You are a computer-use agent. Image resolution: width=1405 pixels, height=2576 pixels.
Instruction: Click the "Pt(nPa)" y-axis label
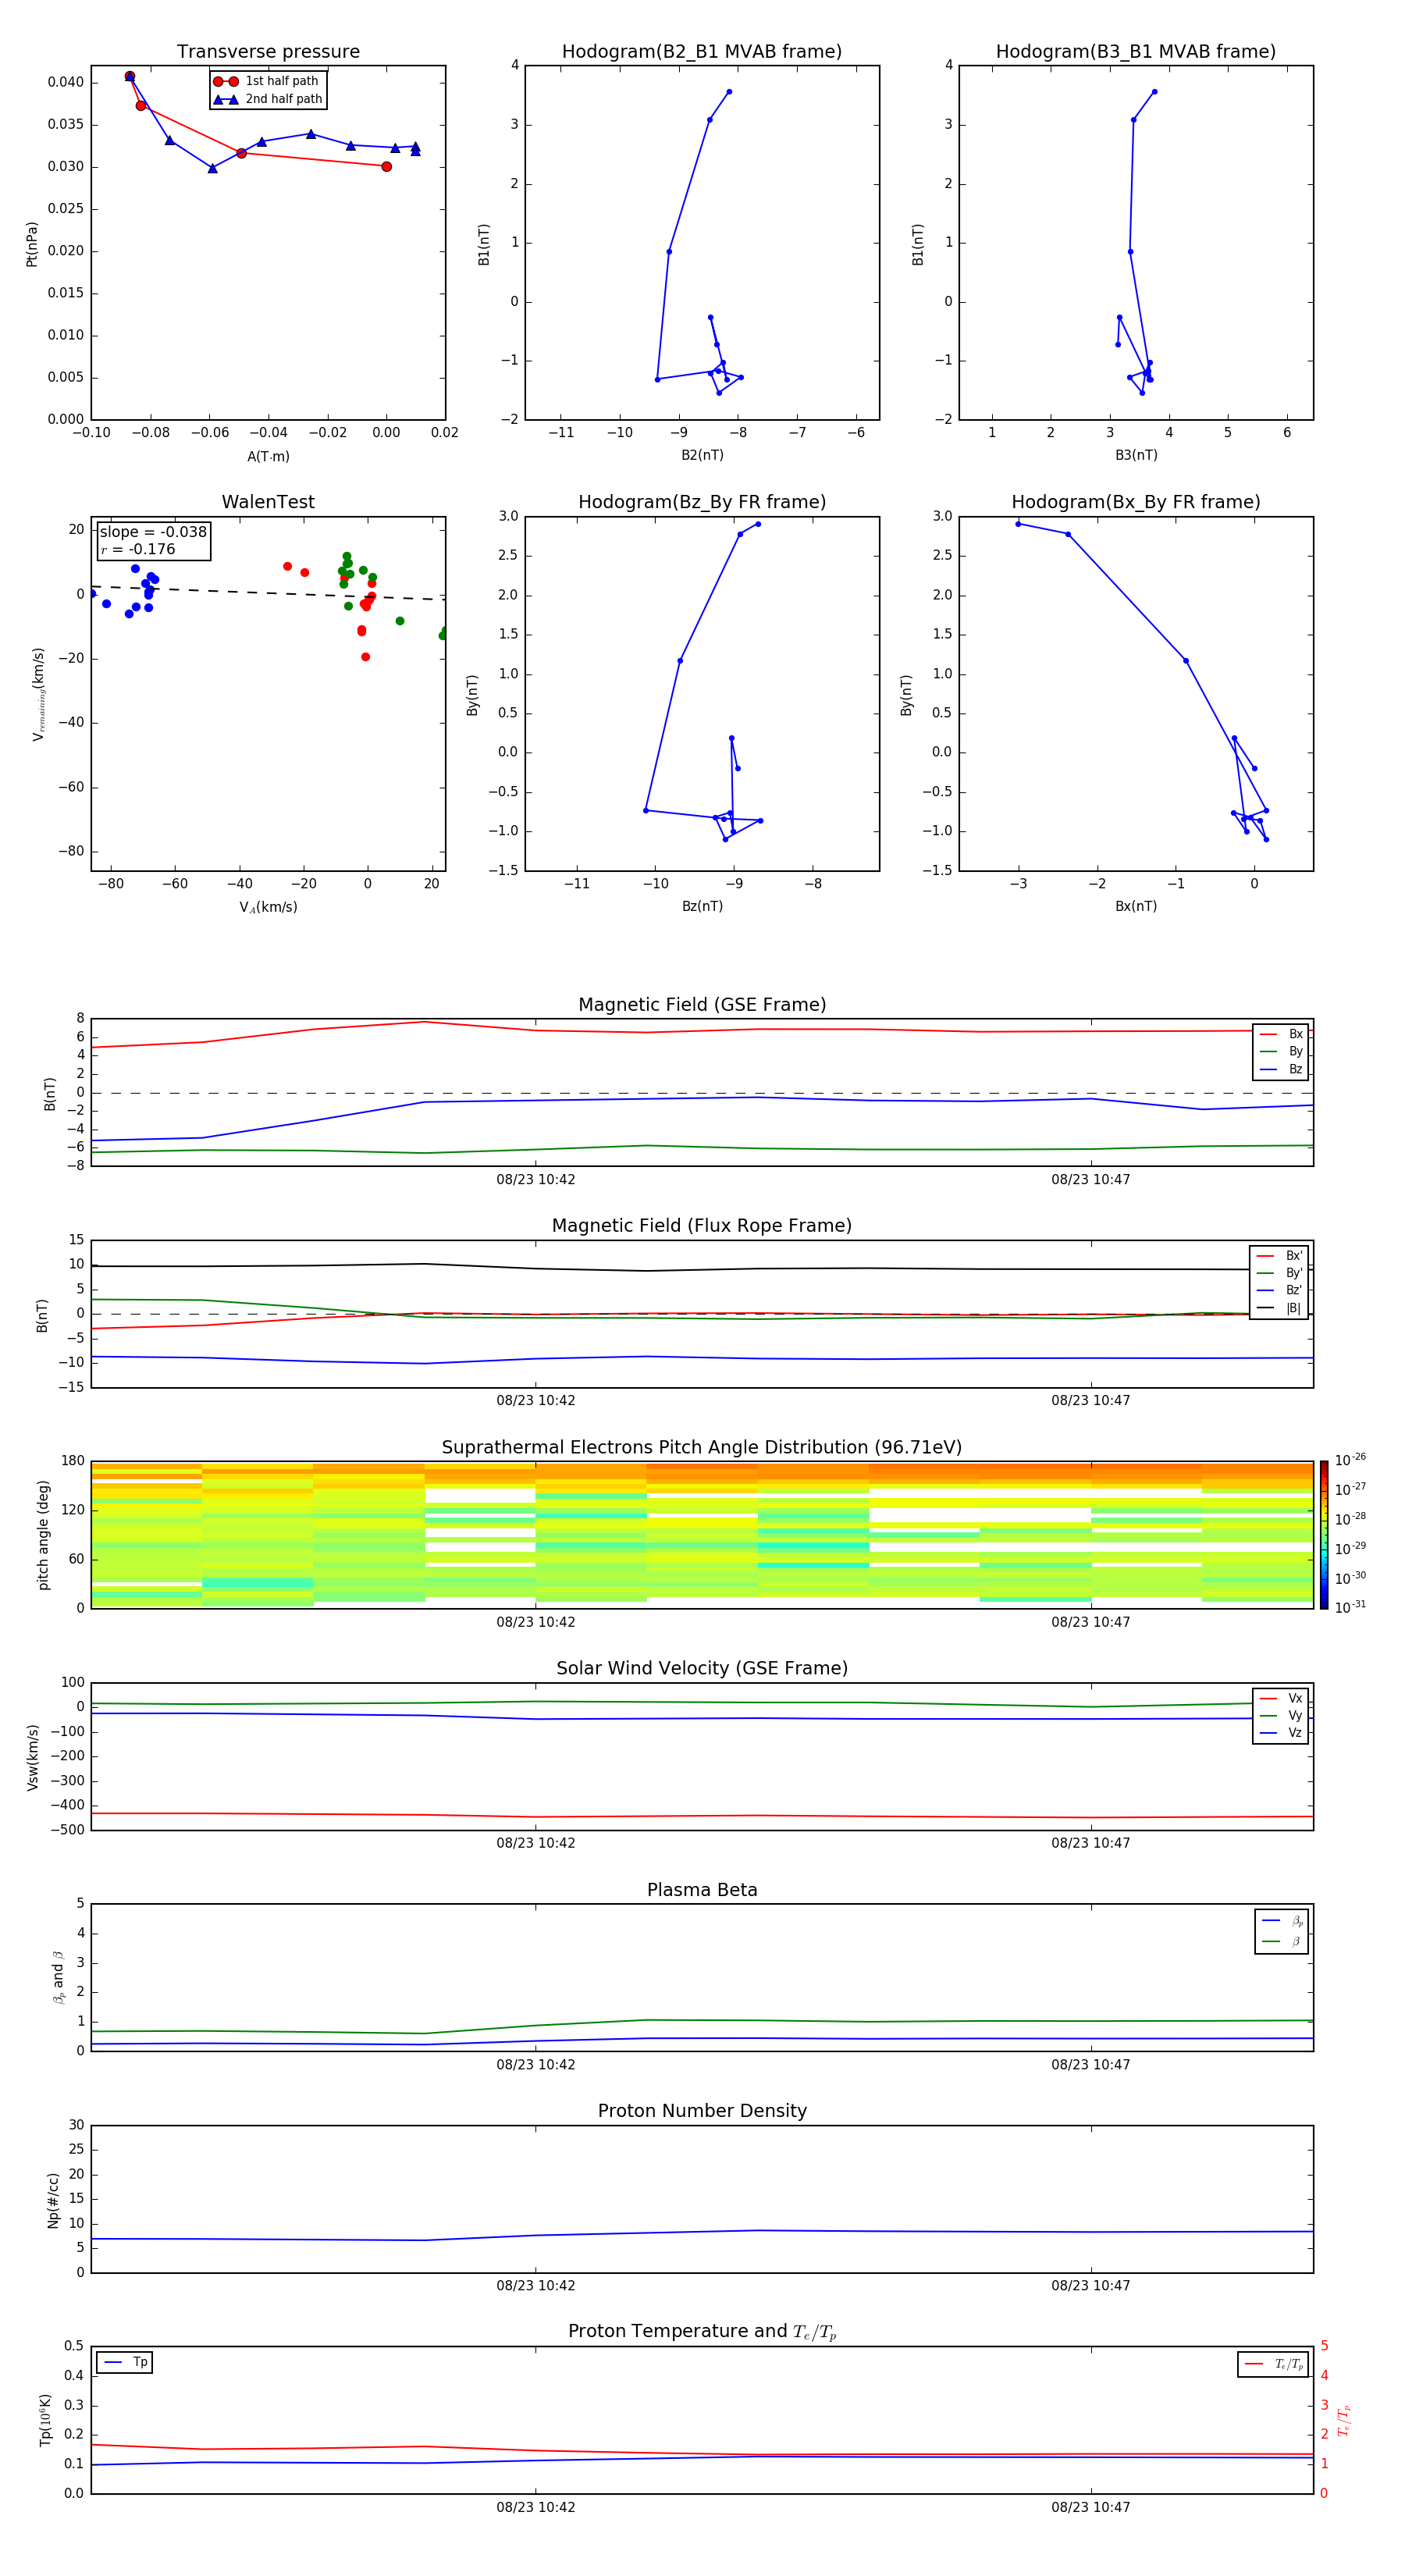[x=31, y=244]
